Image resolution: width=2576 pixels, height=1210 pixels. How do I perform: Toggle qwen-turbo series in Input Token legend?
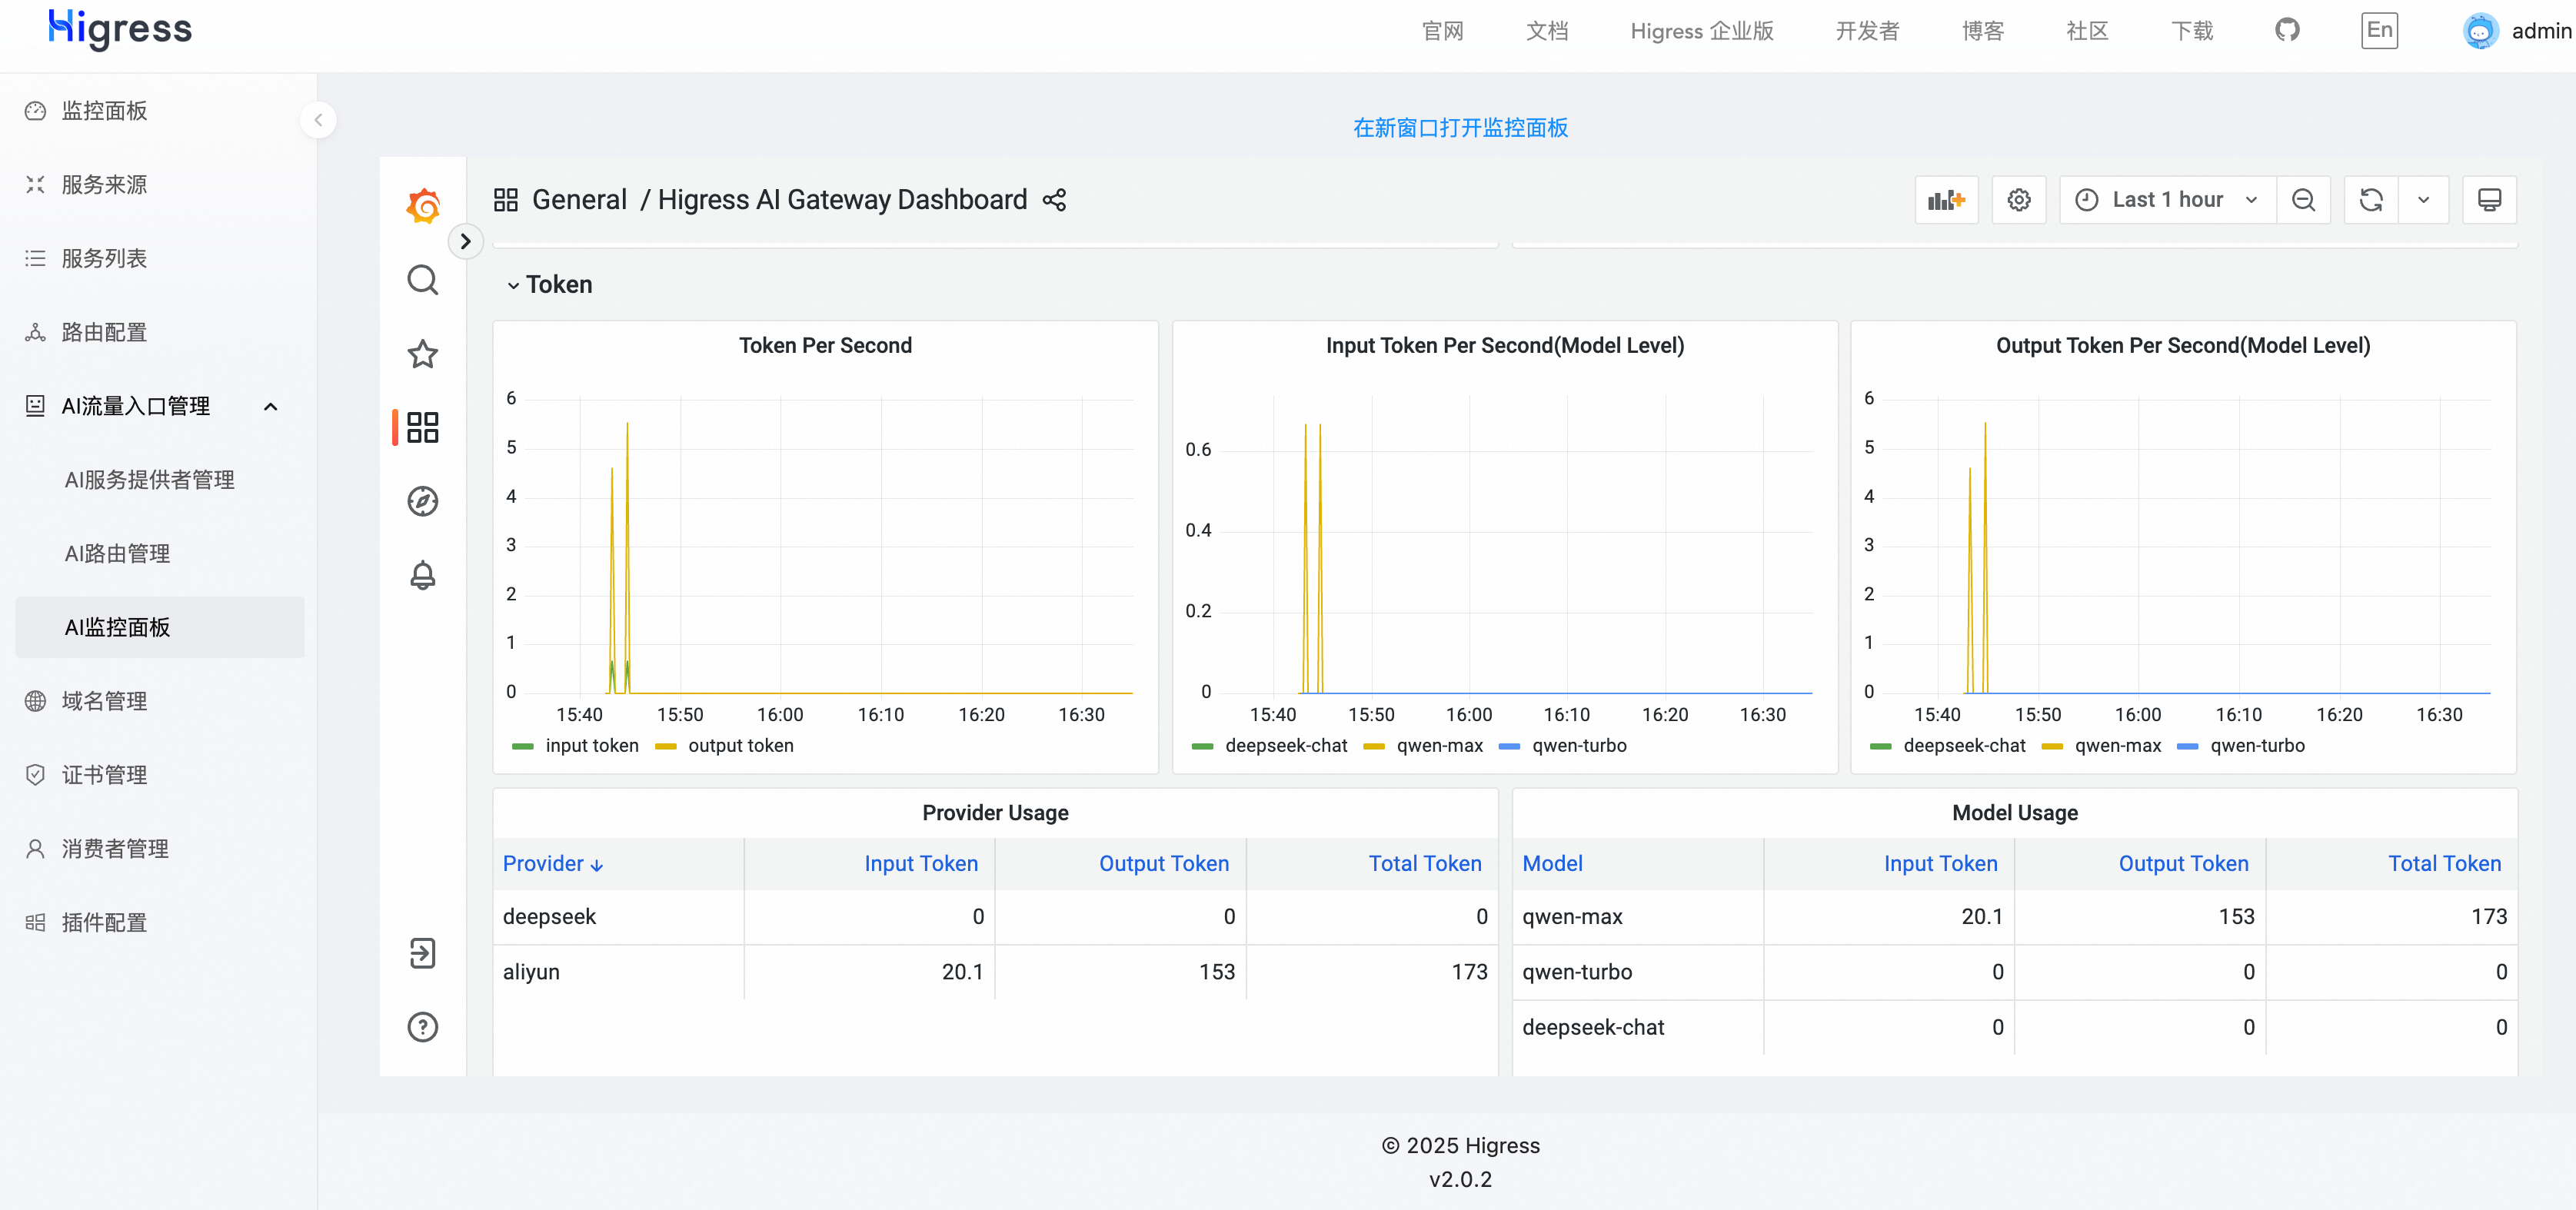click(1578, 746)
